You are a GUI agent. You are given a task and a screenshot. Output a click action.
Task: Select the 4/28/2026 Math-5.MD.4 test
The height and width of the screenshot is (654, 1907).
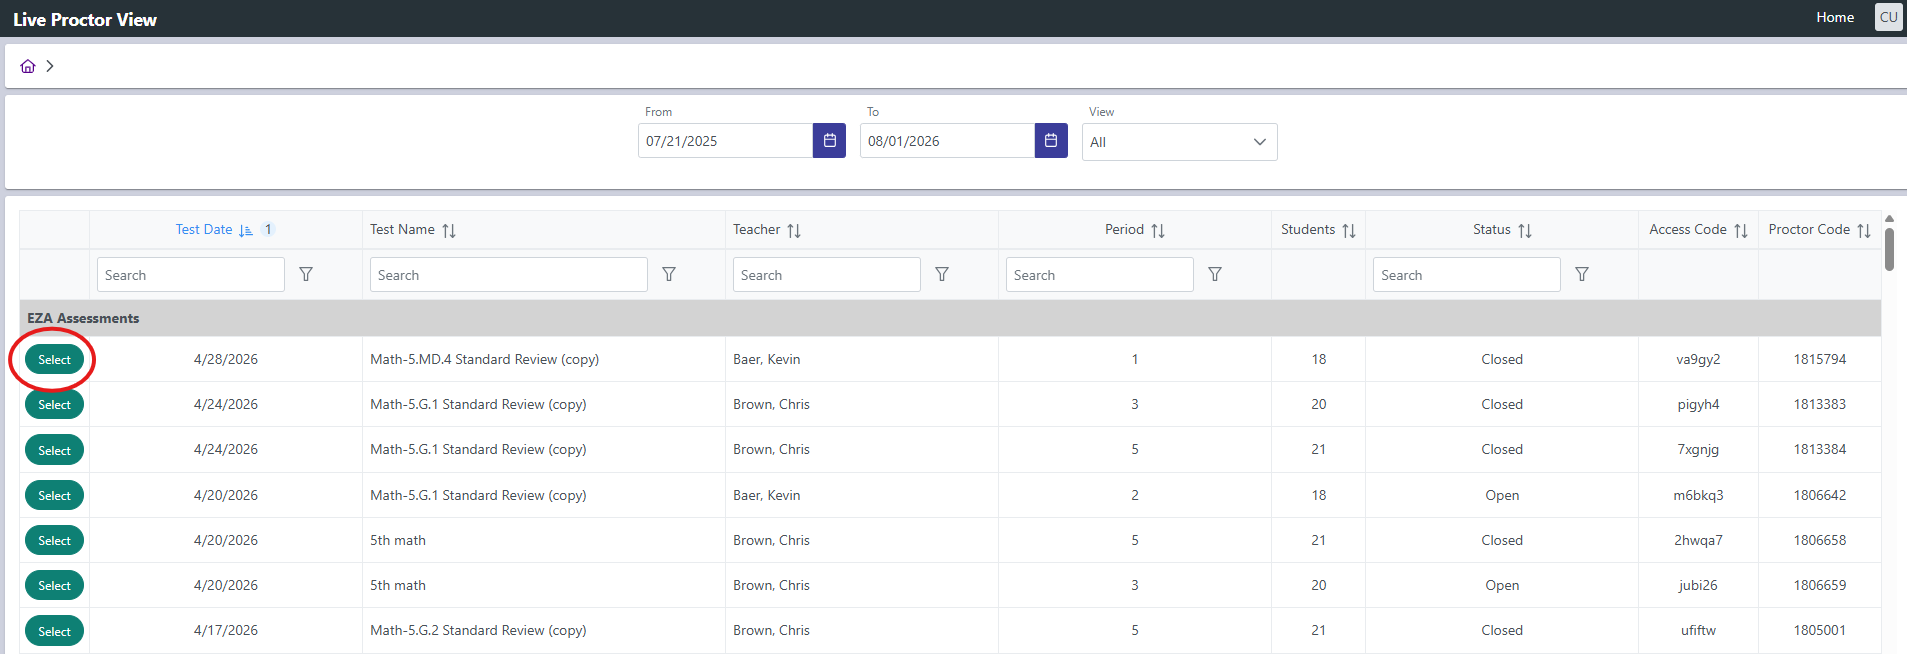click(54, 359)
